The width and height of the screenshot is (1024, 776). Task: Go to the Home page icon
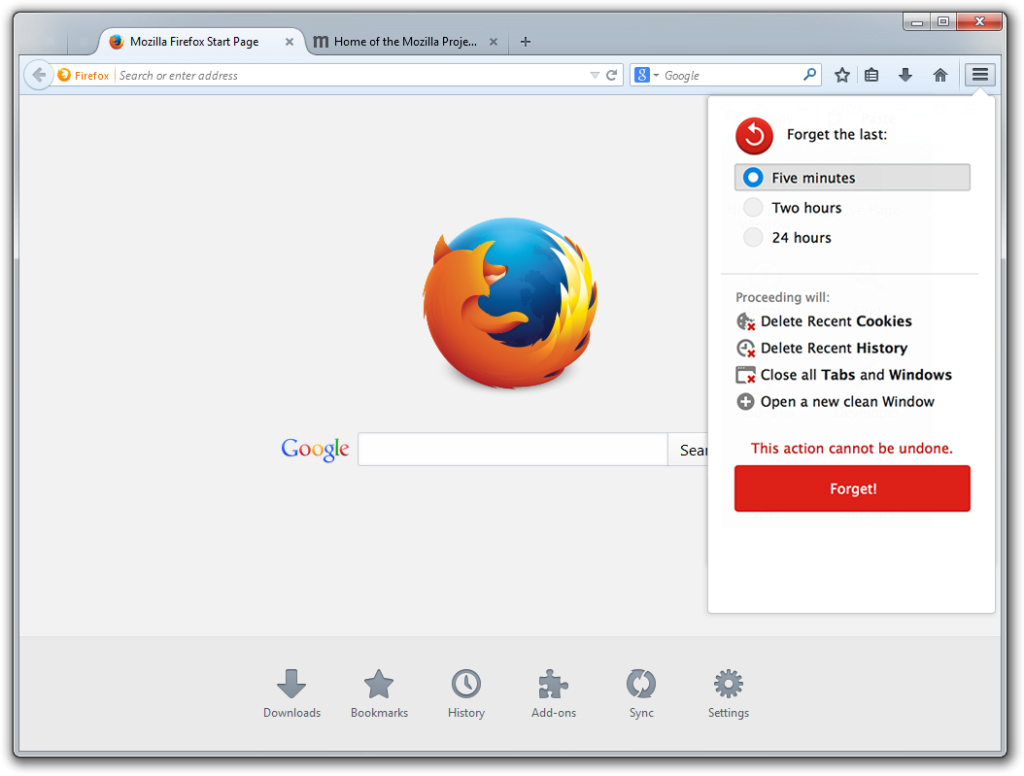[940, 75]
